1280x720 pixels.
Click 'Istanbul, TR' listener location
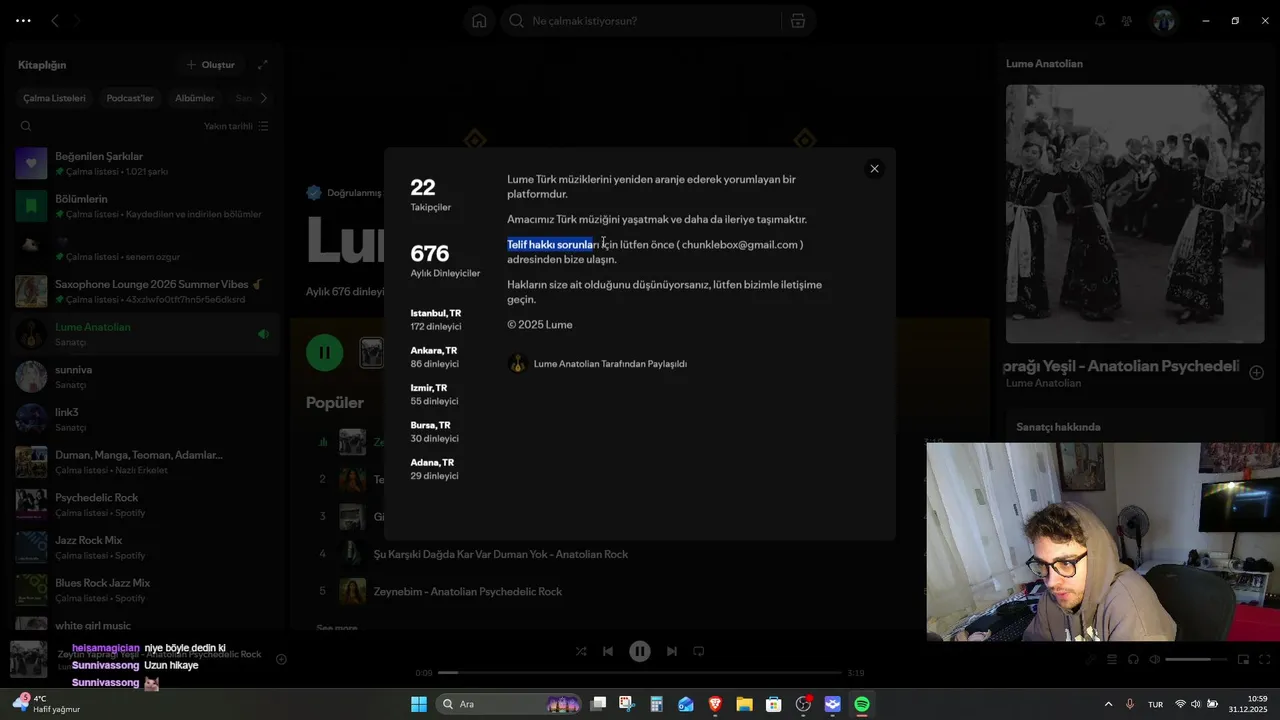tap(436, 313)
